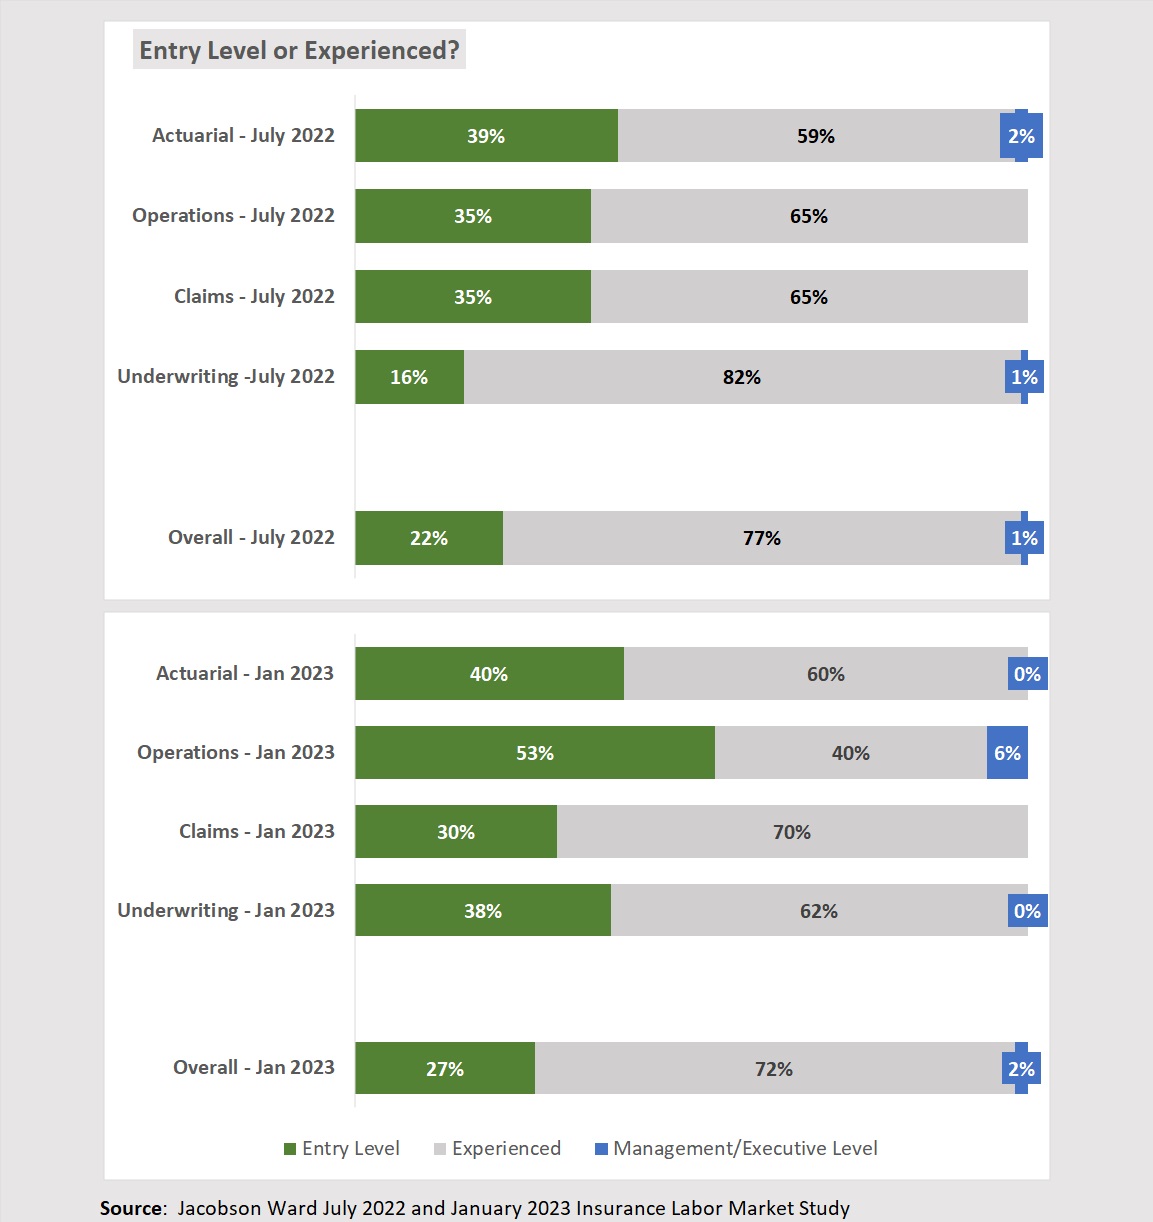The width and height of the screenshot is (1153, 1222).
Task: Click the 70% experienced bar for Claims Jan 2023
Action: (x=791, y=832)
